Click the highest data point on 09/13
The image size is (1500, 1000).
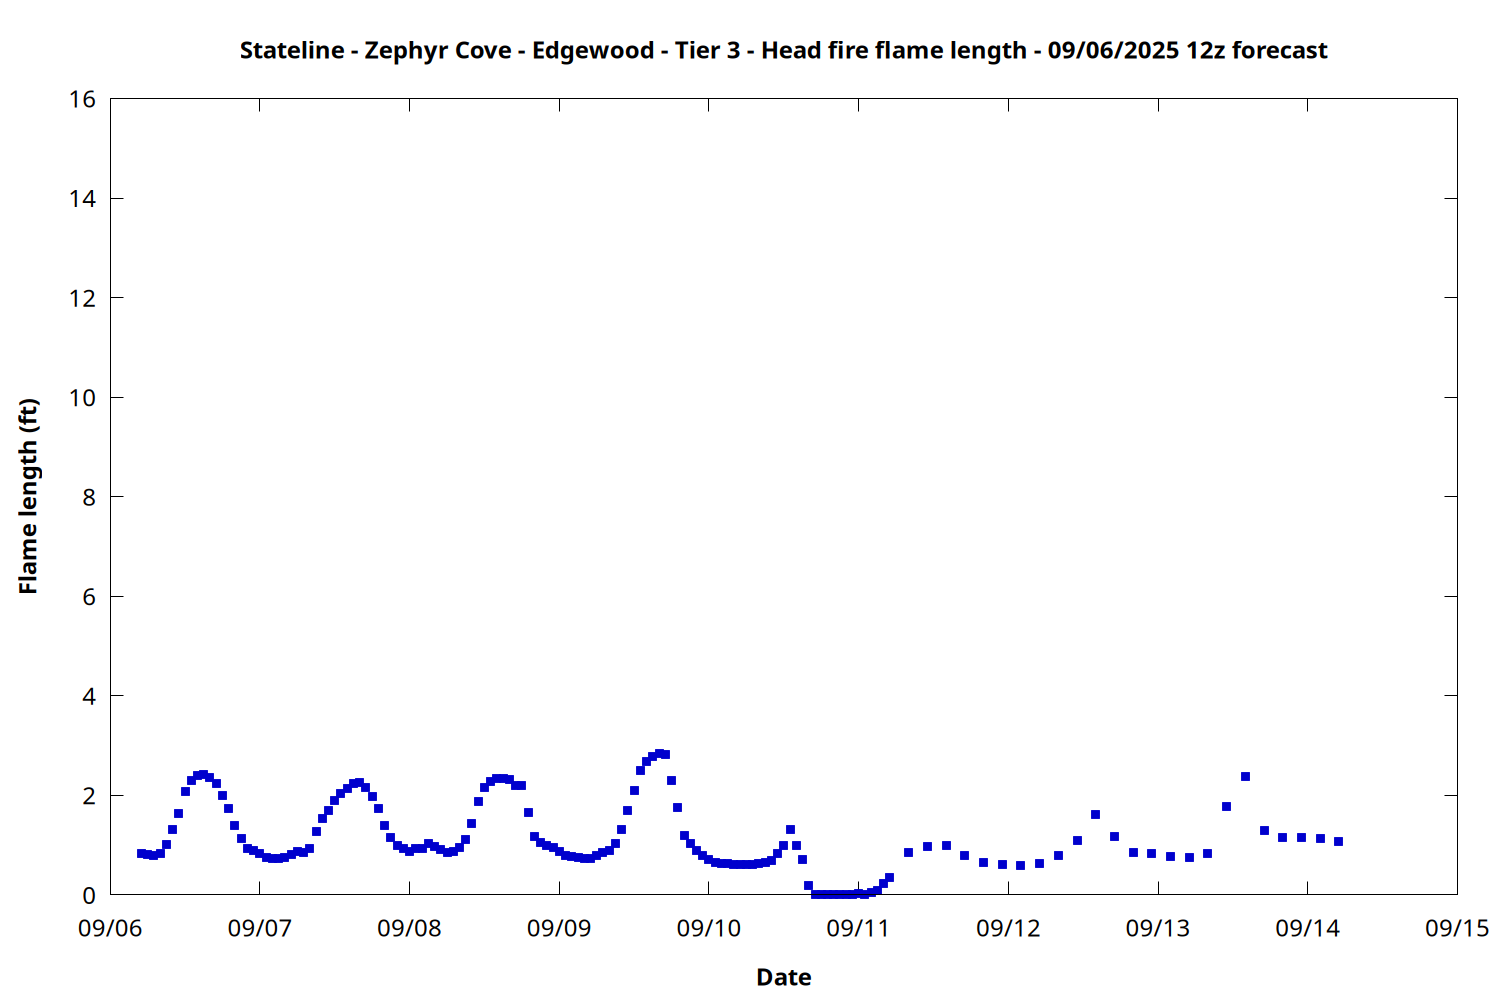click(1245, 776)
